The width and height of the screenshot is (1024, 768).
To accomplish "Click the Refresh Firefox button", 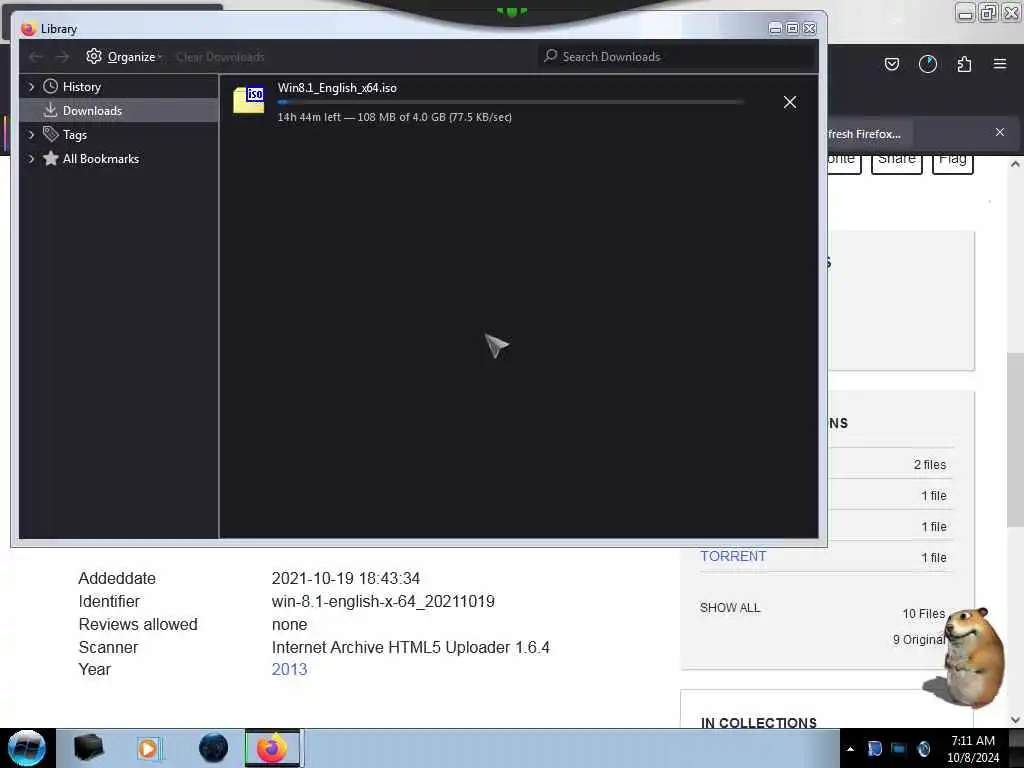I will point(868,134).
